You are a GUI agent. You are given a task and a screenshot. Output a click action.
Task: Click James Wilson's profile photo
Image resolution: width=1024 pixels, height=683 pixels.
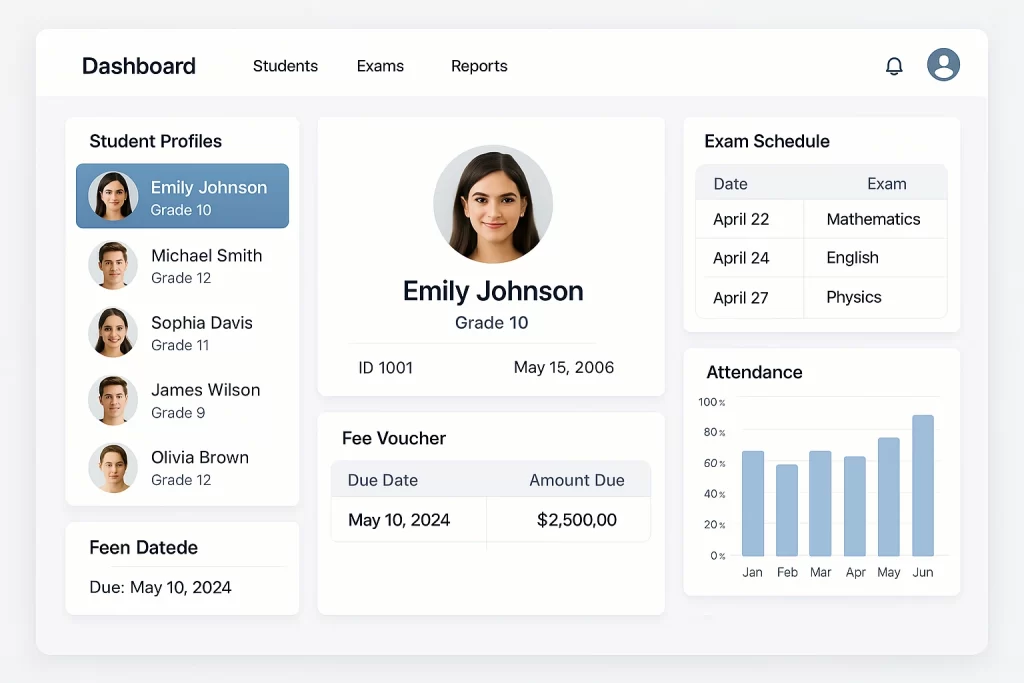[x=112, y=399]
